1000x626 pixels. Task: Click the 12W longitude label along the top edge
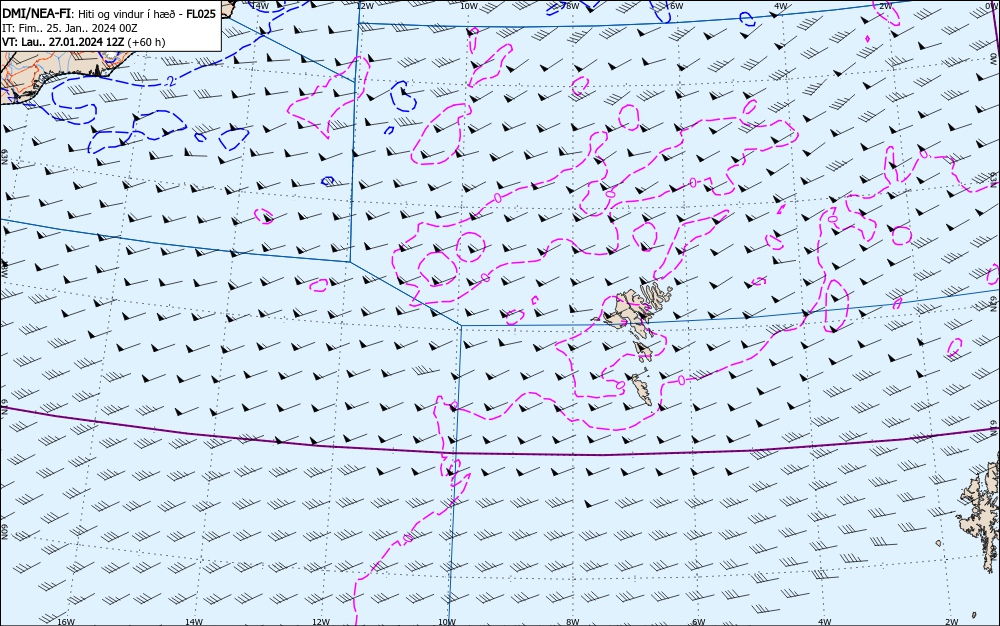coord(365,6)
